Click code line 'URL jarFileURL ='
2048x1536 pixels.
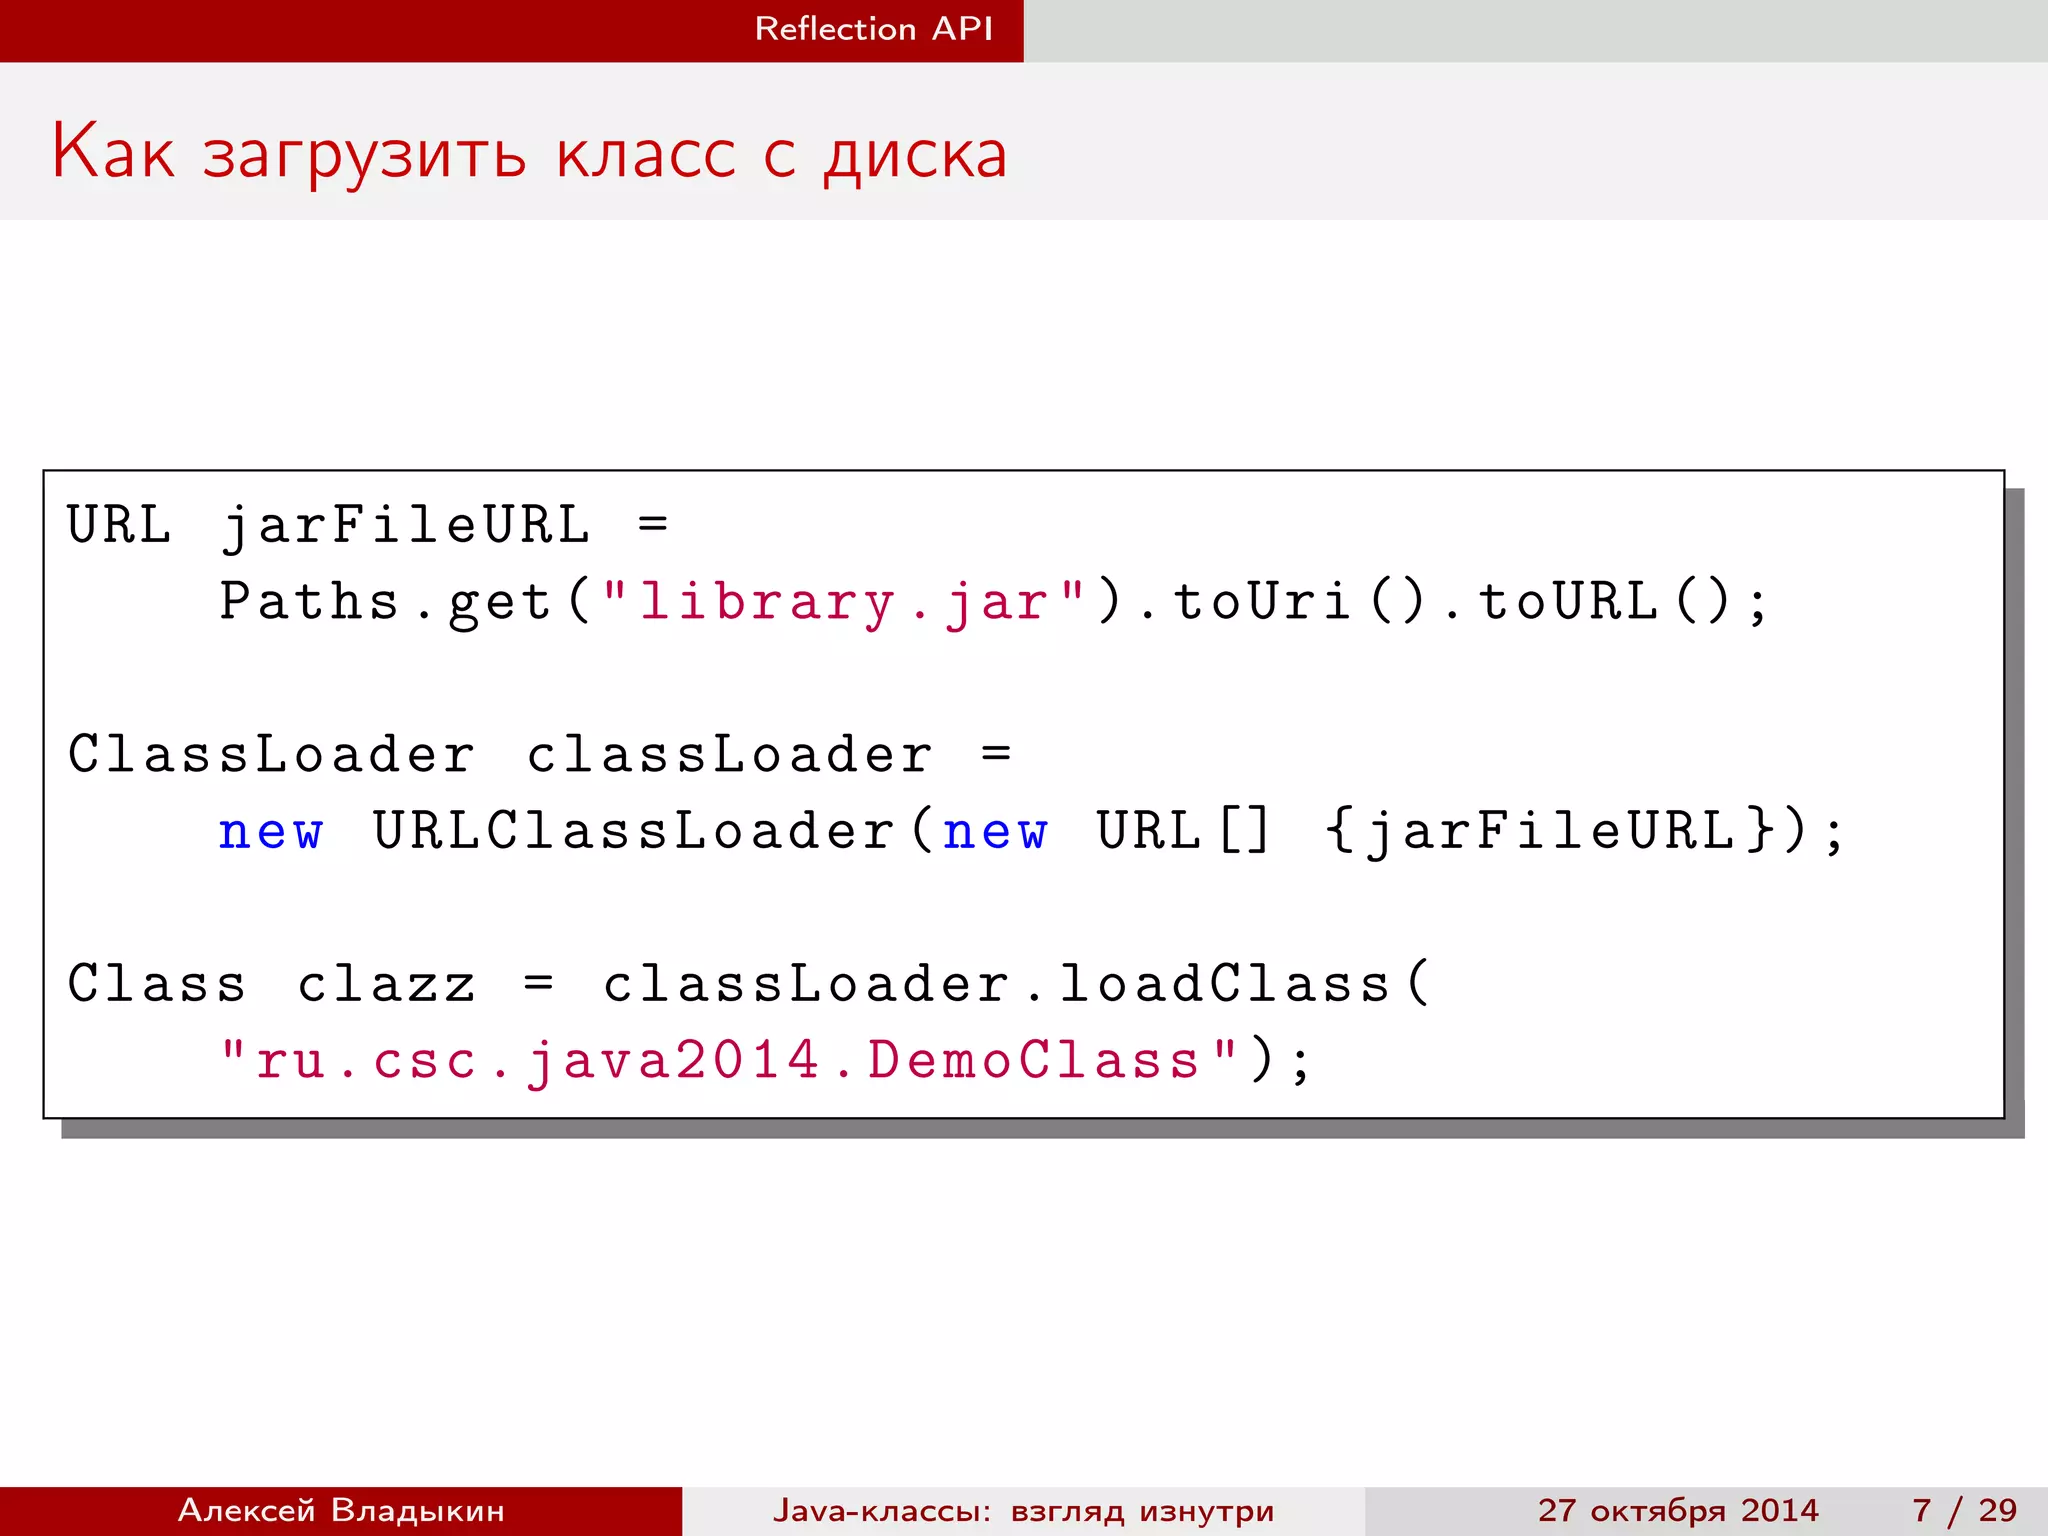[x=368, y=526]
